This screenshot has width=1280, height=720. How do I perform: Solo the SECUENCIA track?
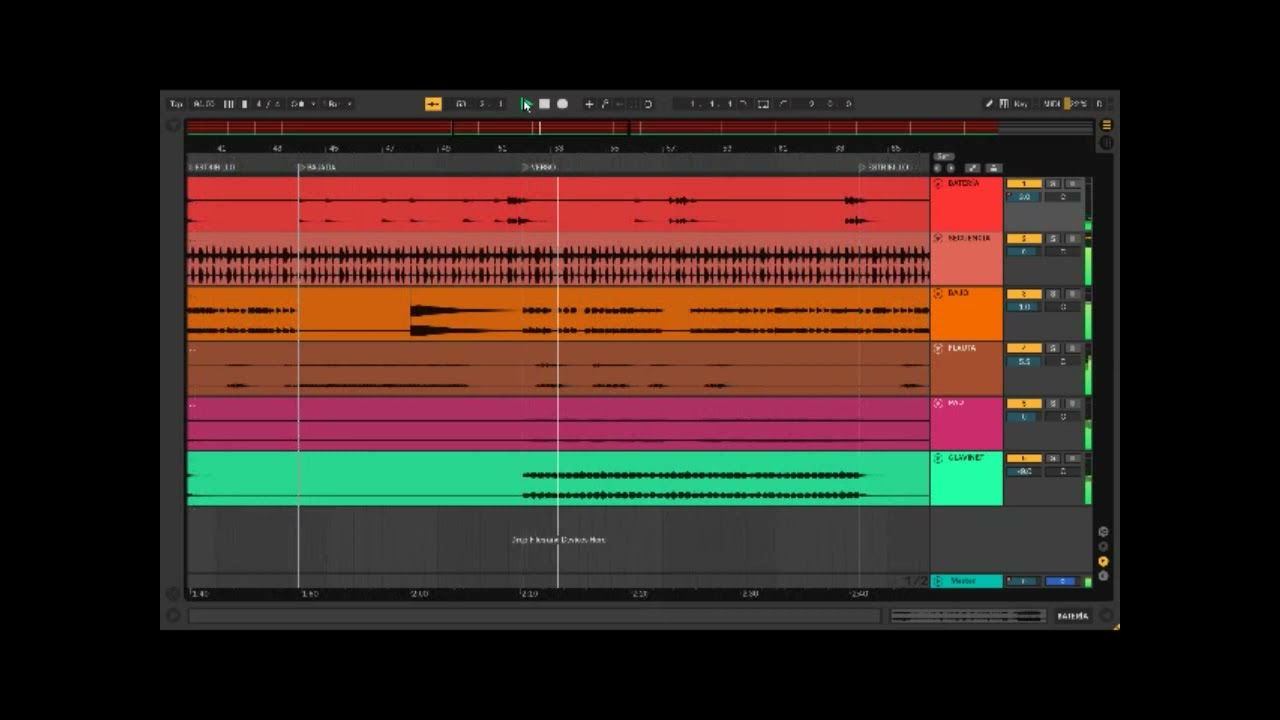(x=1052, y=239)
